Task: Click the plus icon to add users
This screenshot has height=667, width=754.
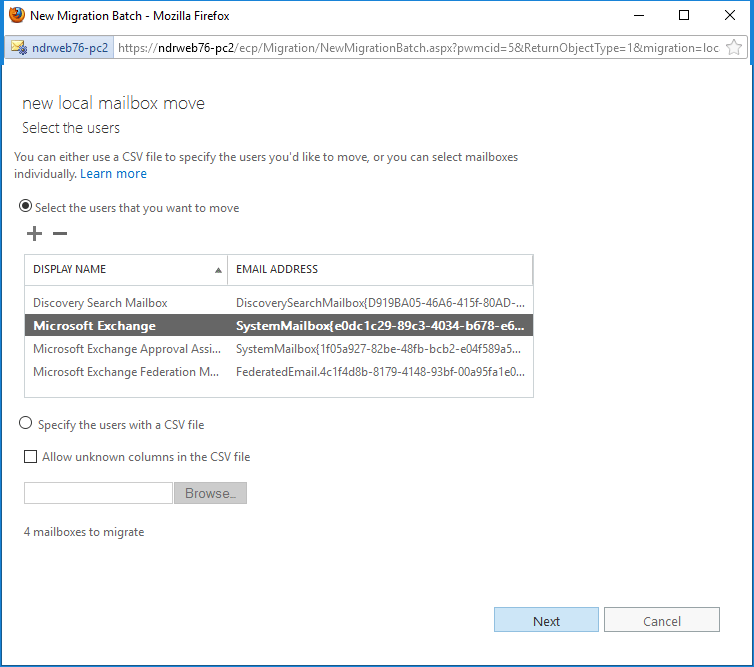Action: pyautogui.click(x=34, y=234)
